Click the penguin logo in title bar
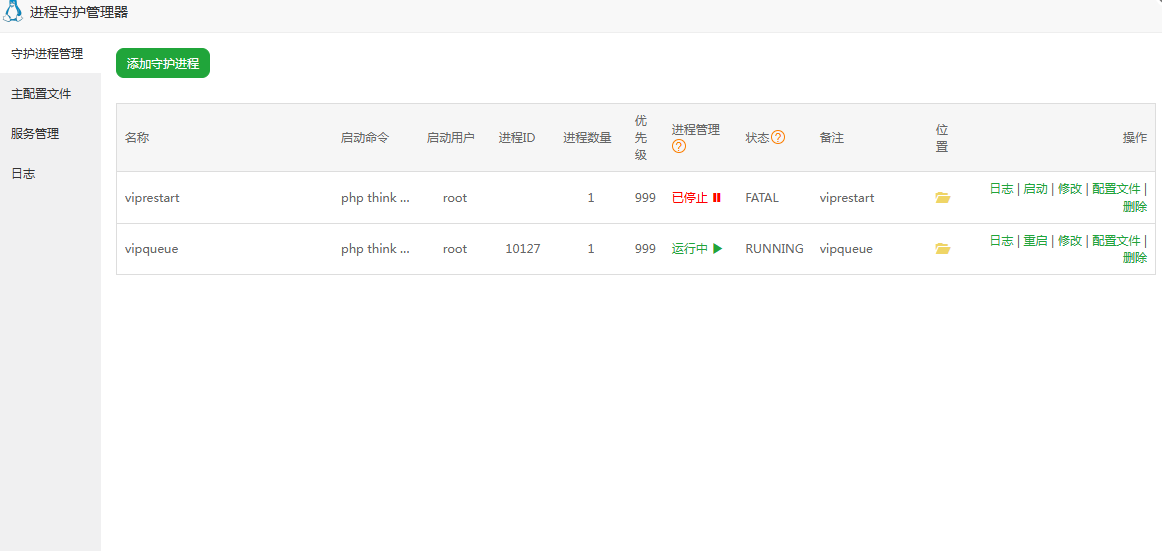1162x551 pixels. point(14,13)
